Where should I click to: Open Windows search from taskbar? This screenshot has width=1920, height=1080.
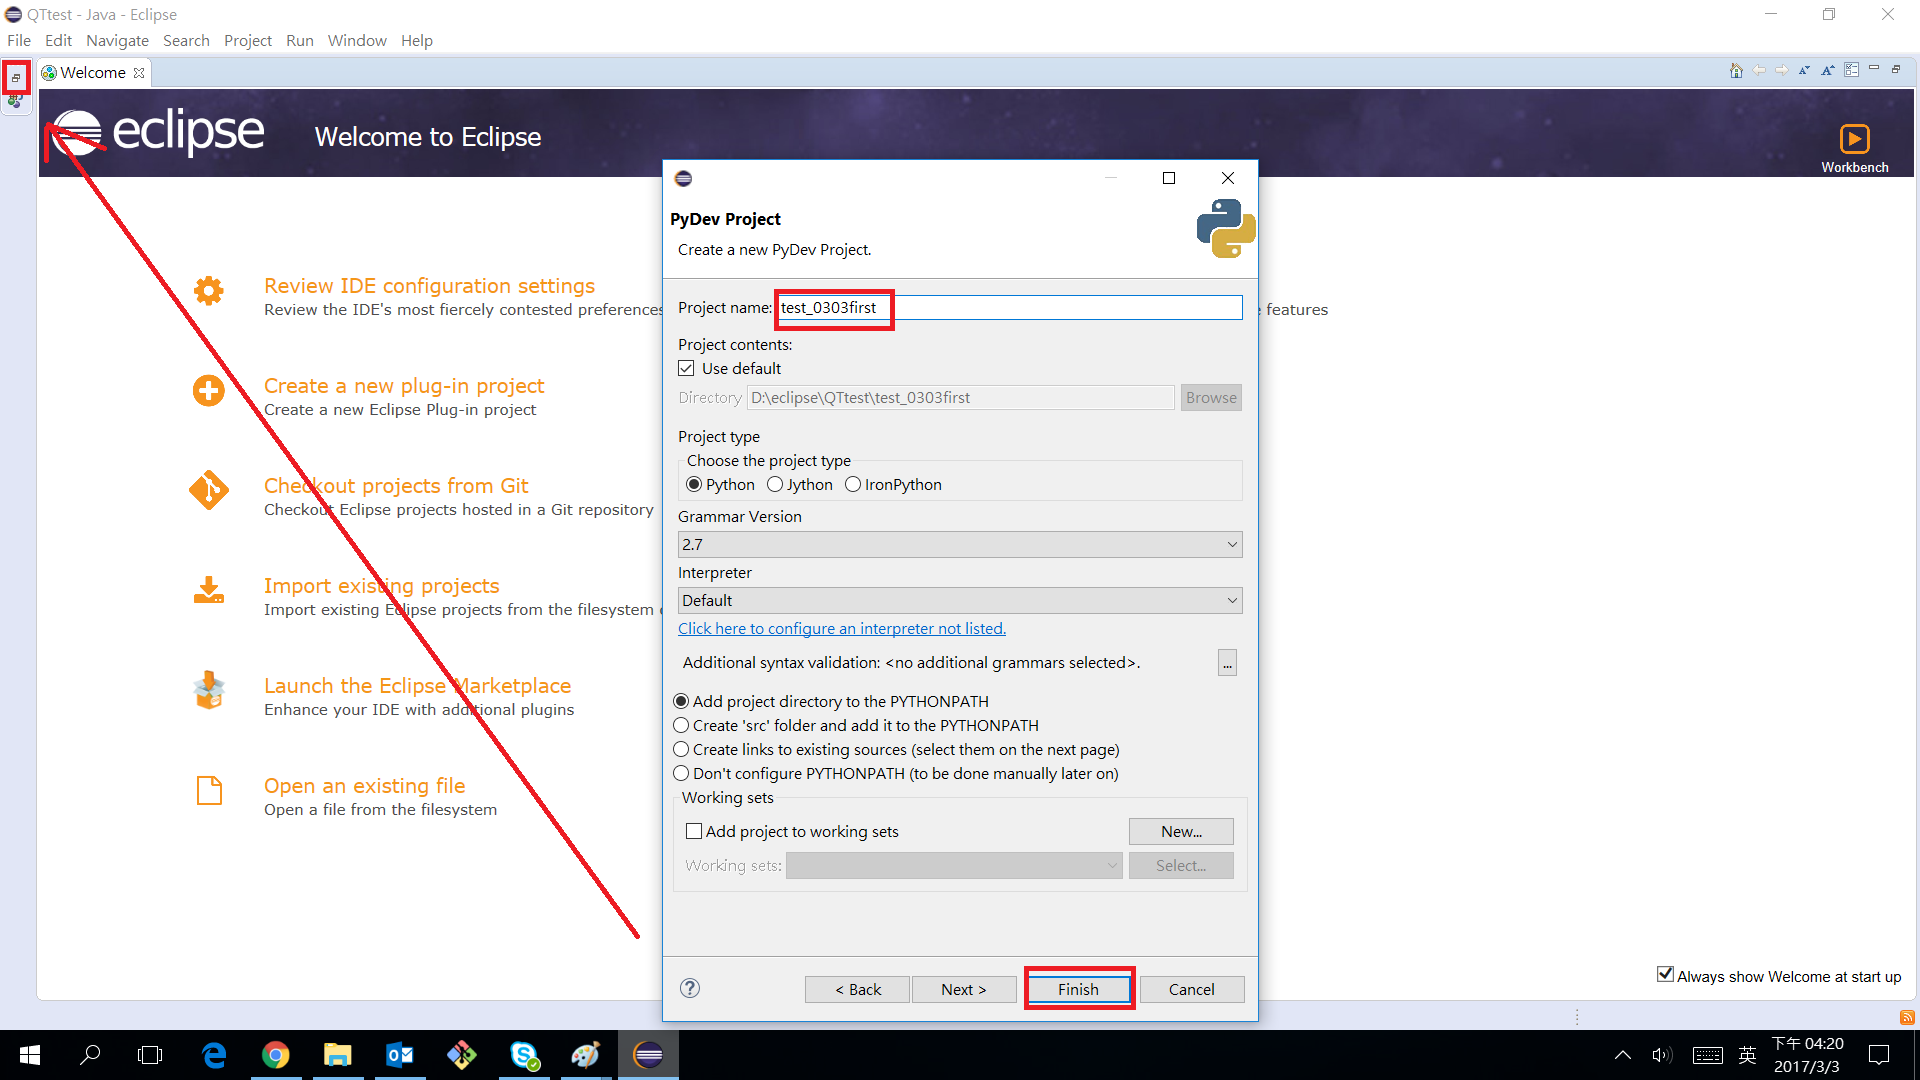[x=90, y=1055]
